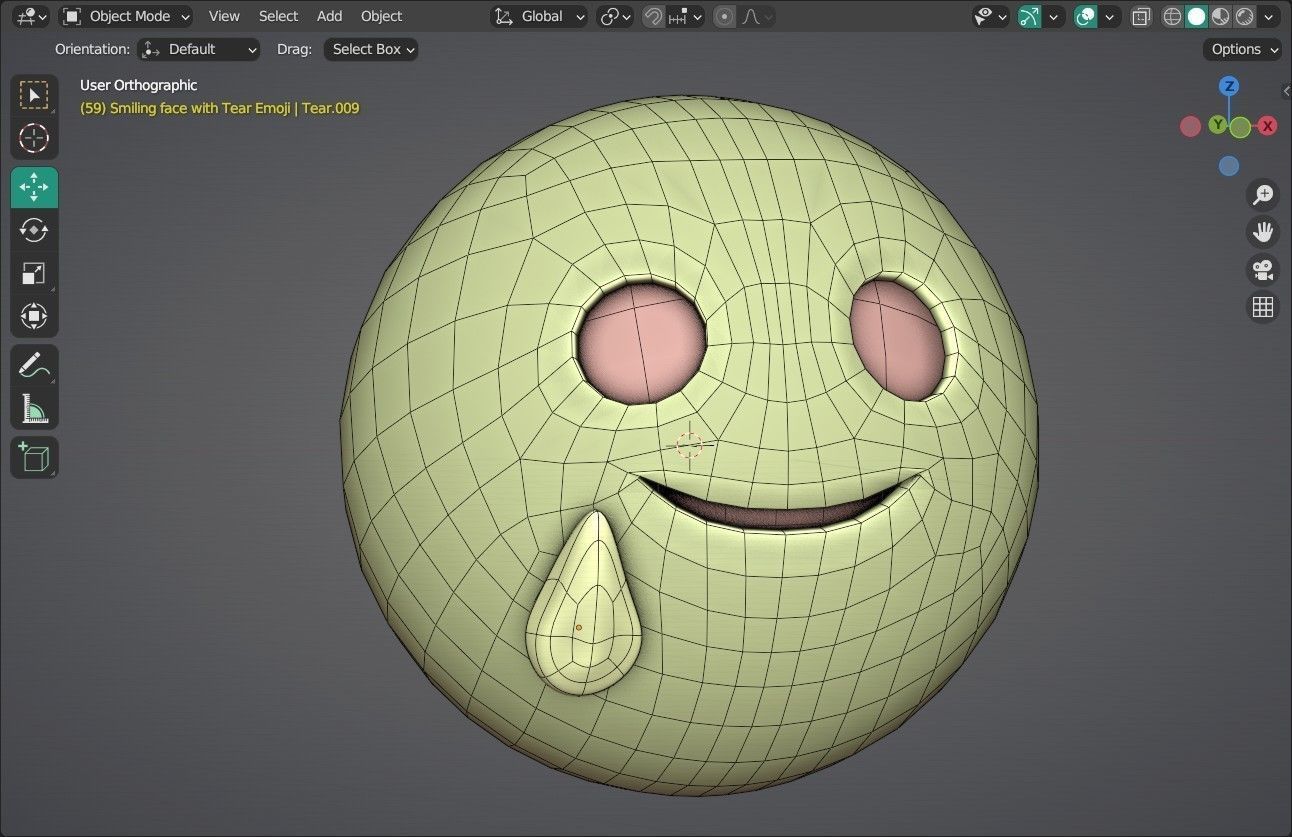Select the Annotate pencil tool
The width and height of the screenshot is (1292, 837).
coord(34,366)
